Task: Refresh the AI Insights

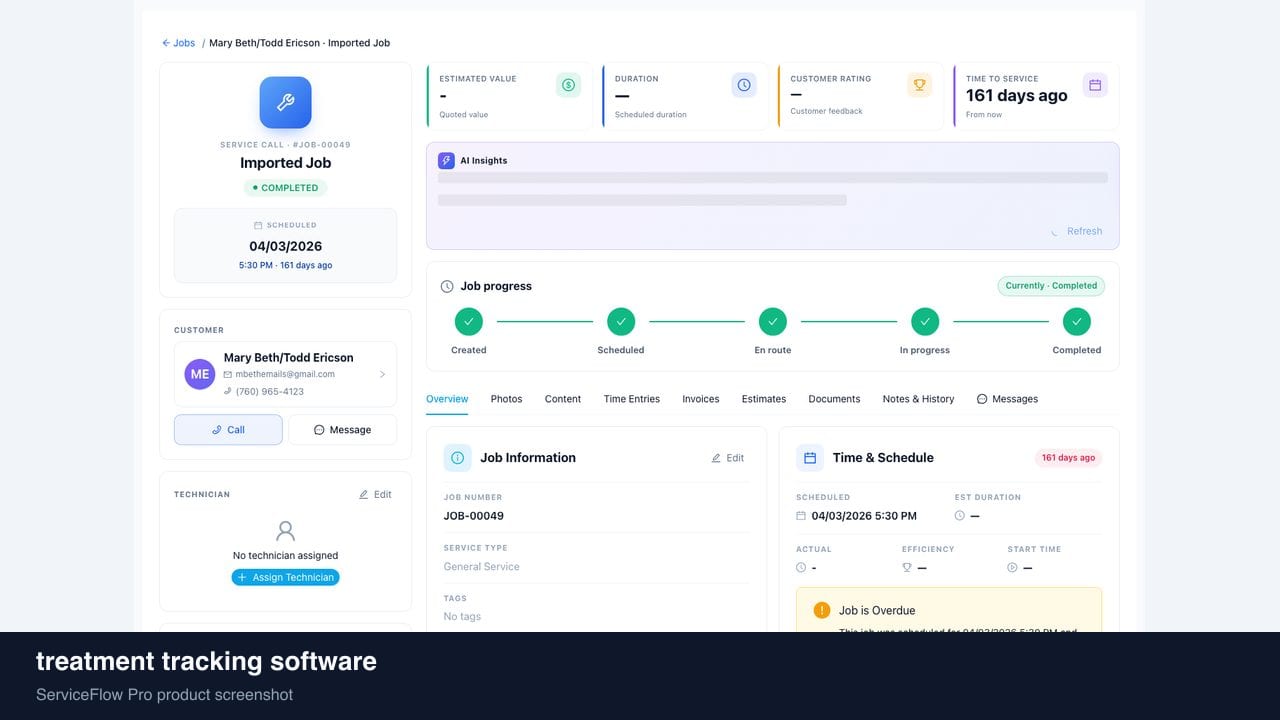Action: coord(1076,231)
